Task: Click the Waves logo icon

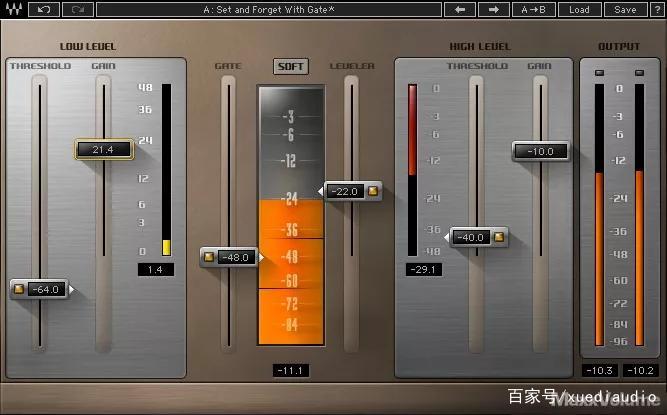Action: pos(13,9)
